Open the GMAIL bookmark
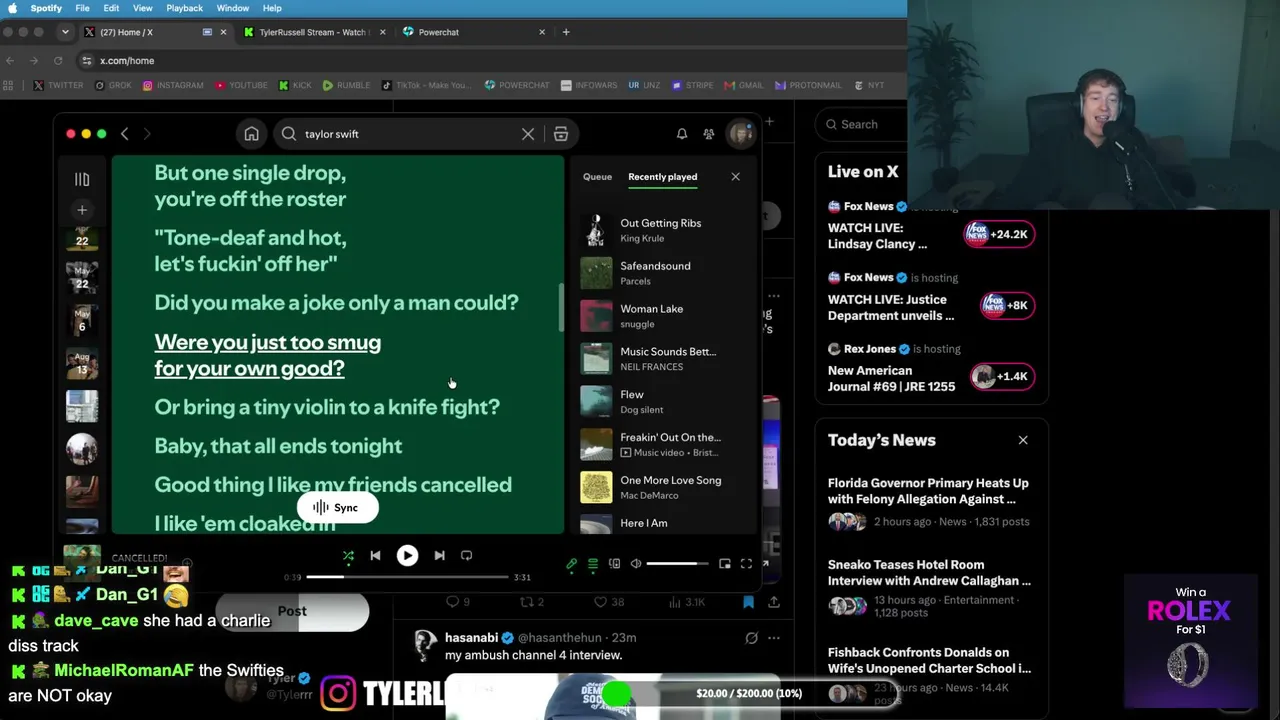Screen dimensions: 1280x720 [744, 86]
